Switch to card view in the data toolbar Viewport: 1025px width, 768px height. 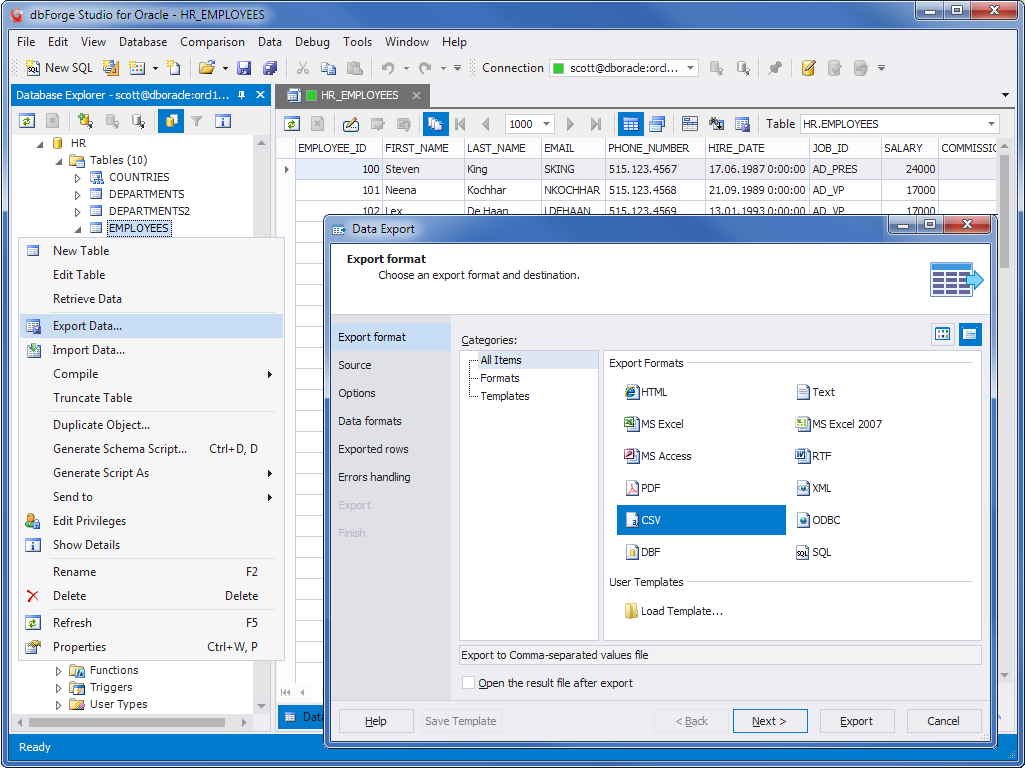pyautogui.click(x=657, y=124)
